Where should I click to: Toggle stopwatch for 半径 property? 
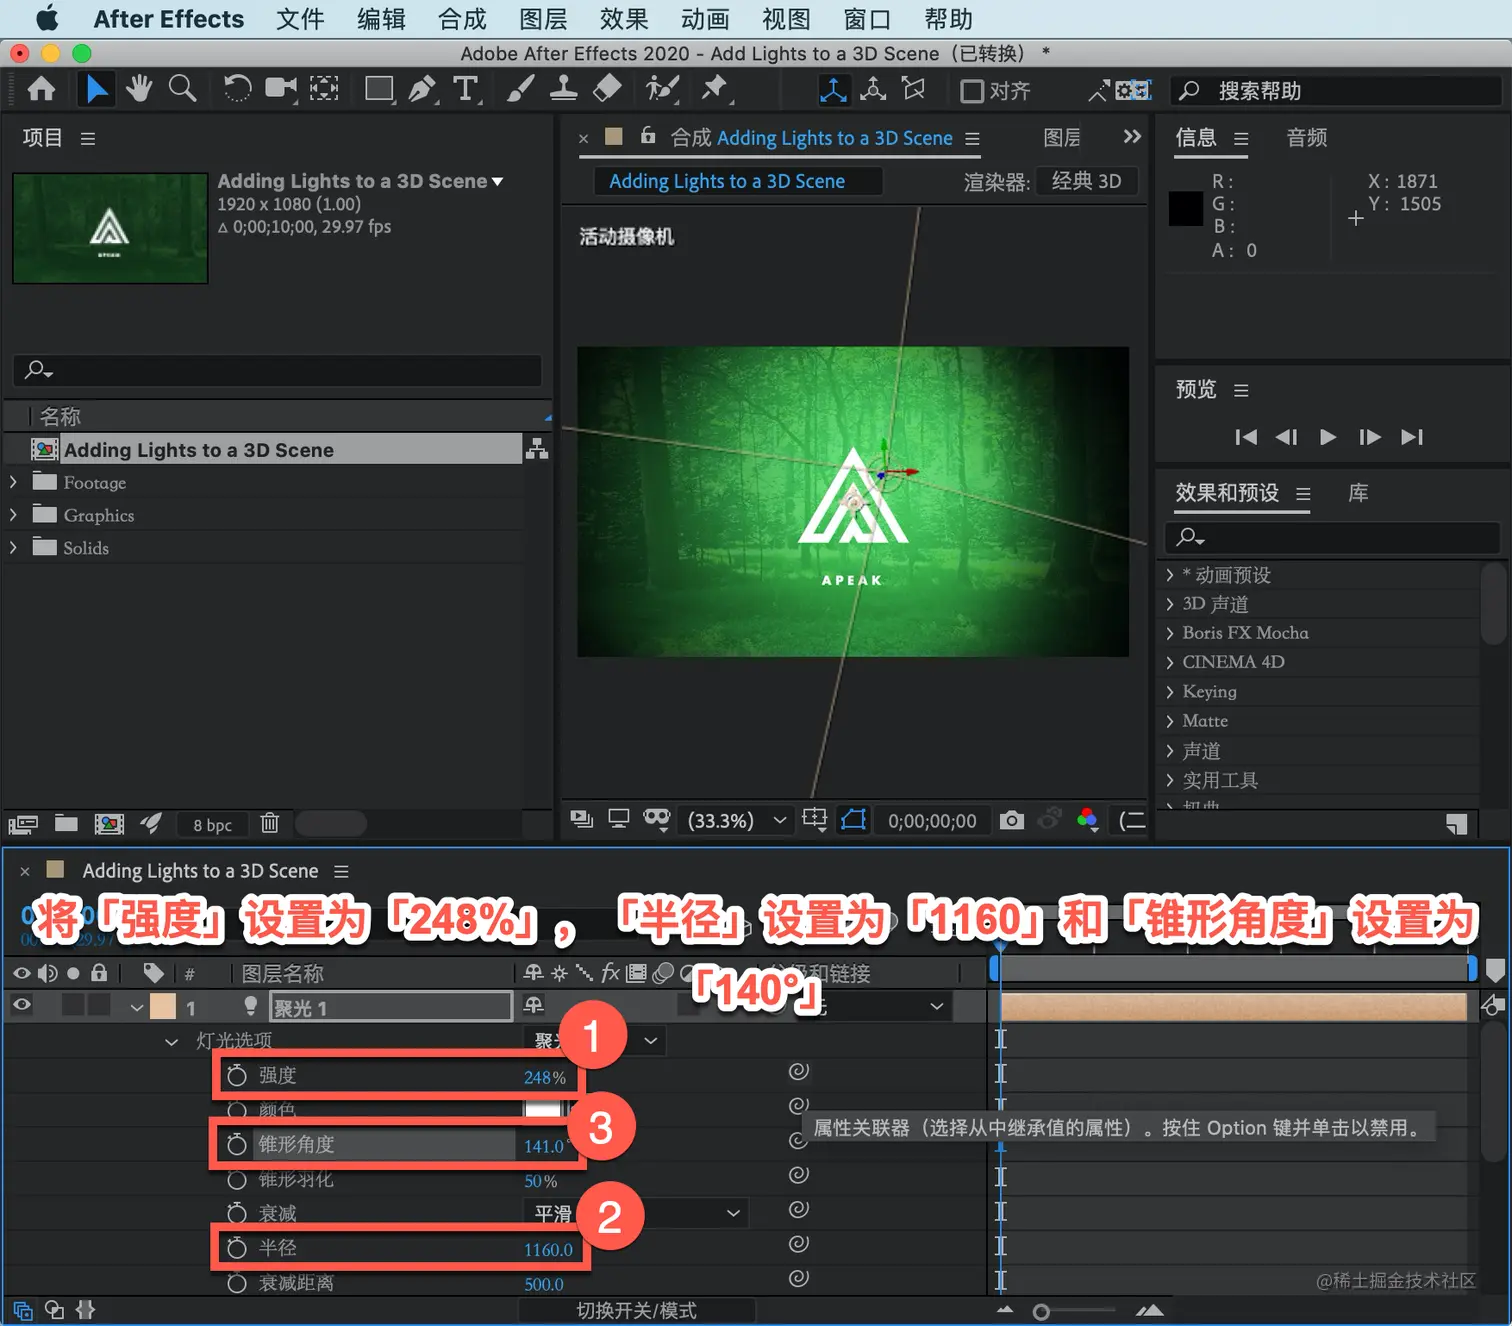(237, 1248)
